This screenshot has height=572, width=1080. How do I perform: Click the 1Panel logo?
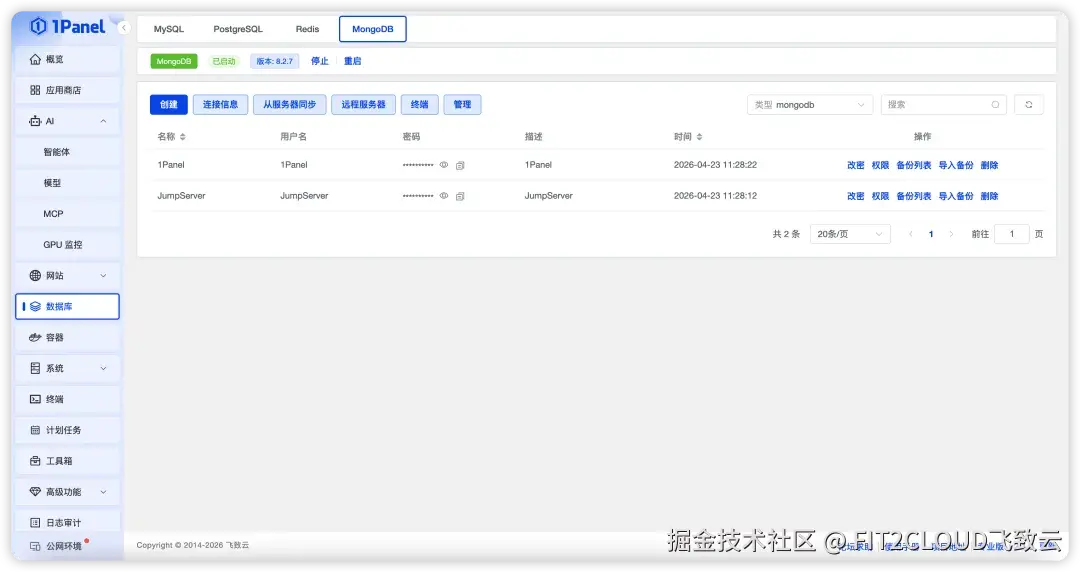click(68, 27)
